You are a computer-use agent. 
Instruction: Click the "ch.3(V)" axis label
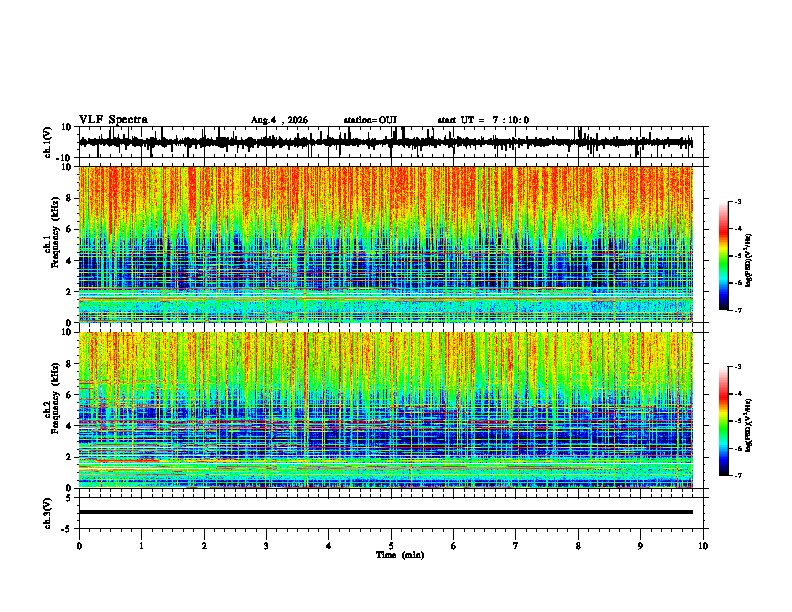[48, 513]
